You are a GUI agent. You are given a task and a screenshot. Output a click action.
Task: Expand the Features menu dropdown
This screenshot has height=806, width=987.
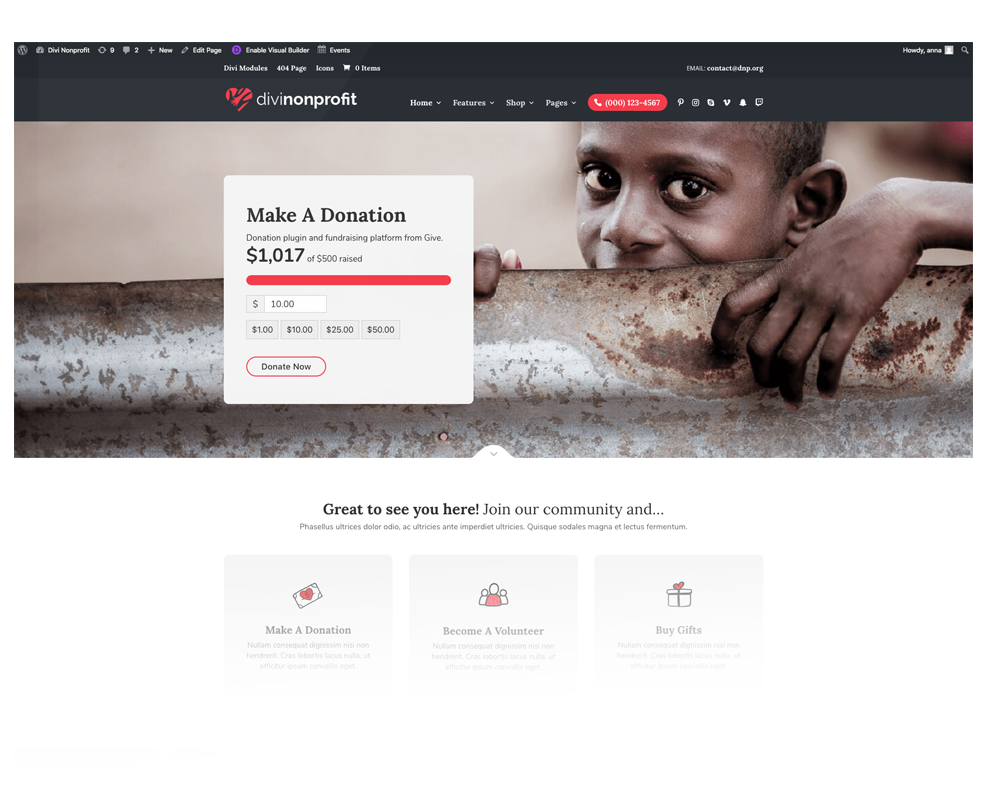pyautogui.click(x=473, y=103)
